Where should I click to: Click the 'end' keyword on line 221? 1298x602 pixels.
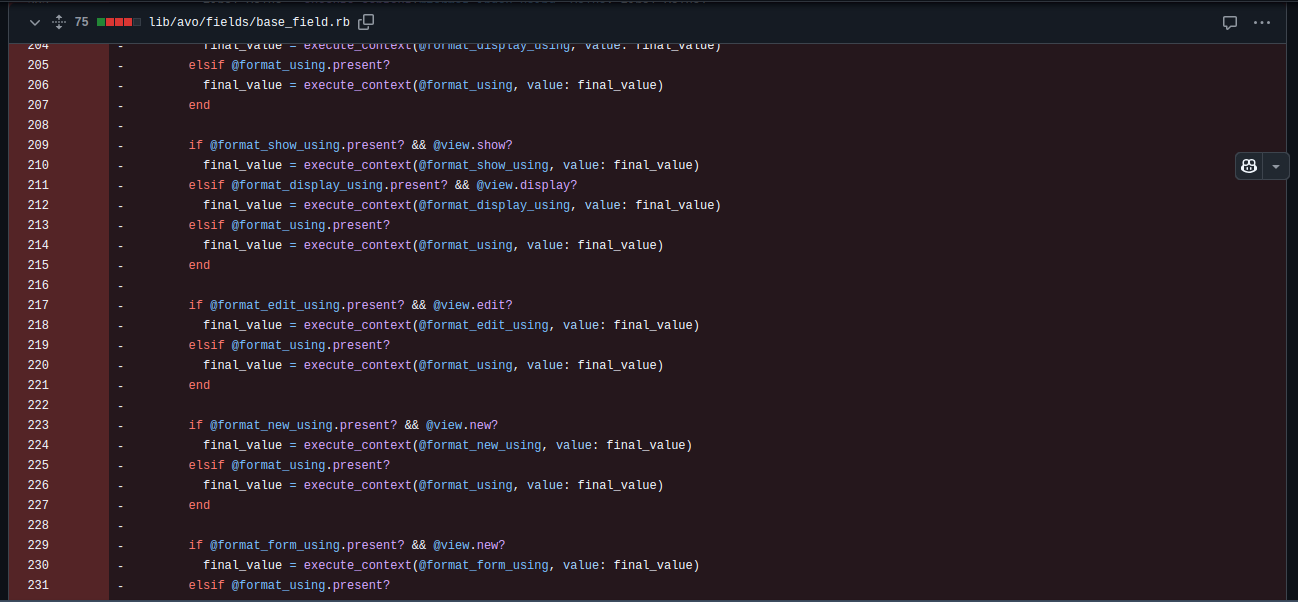coord(199,385)
